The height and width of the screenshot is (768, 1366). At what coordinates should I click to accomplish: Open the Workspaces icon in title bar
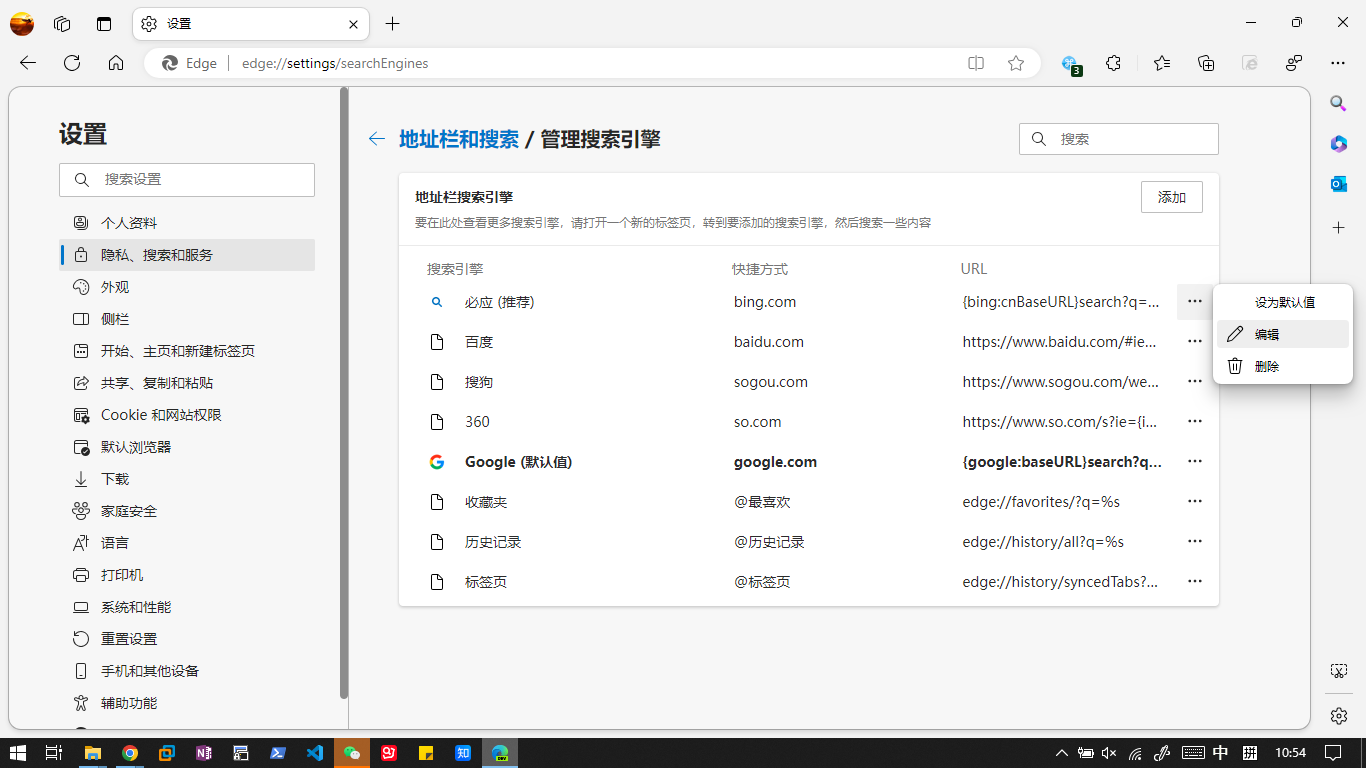pos(62,23)
